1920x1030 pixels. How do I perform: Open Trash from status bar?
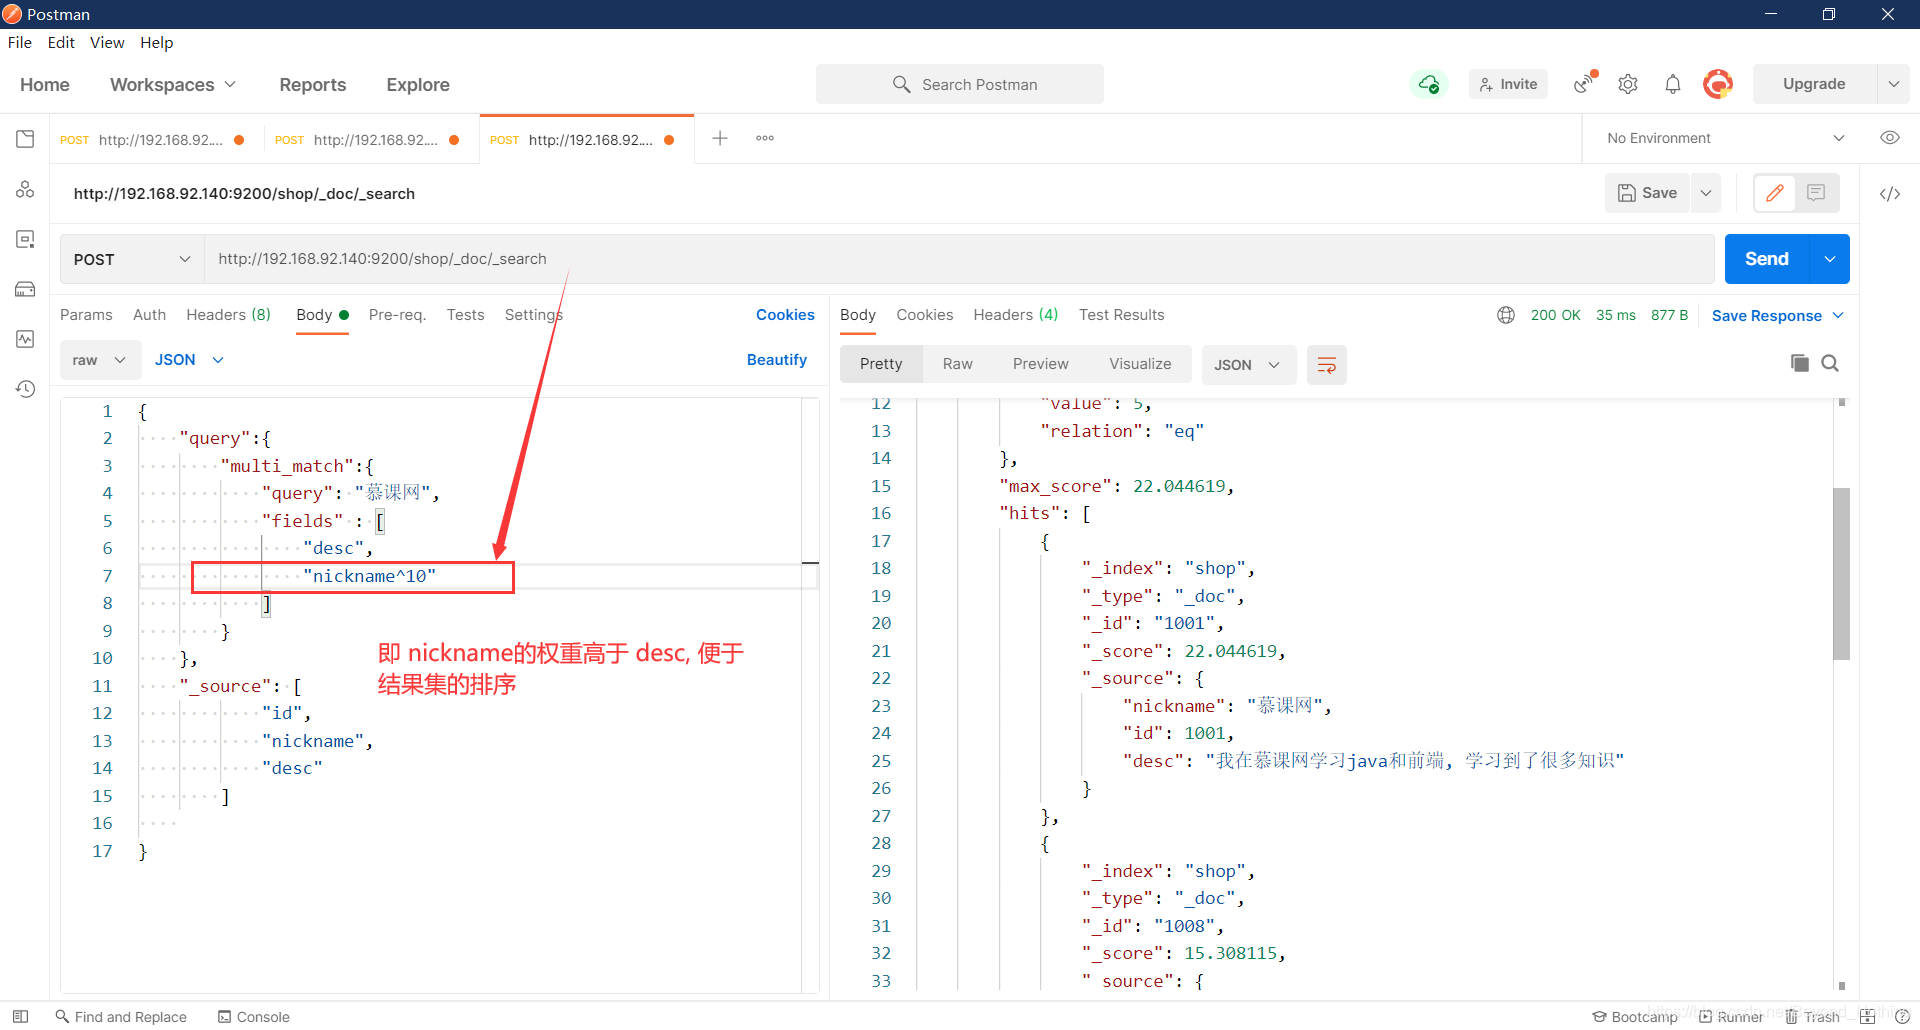click(x=1813, y=1016)
